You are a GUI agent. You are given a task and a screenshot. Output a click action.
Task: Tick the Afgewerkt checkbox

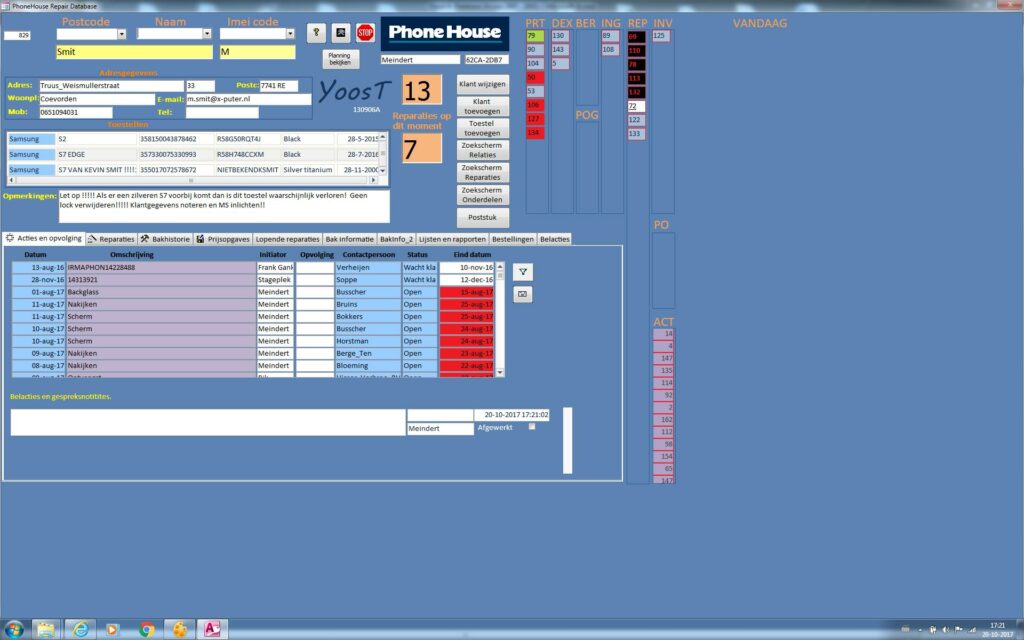[532, 427]
